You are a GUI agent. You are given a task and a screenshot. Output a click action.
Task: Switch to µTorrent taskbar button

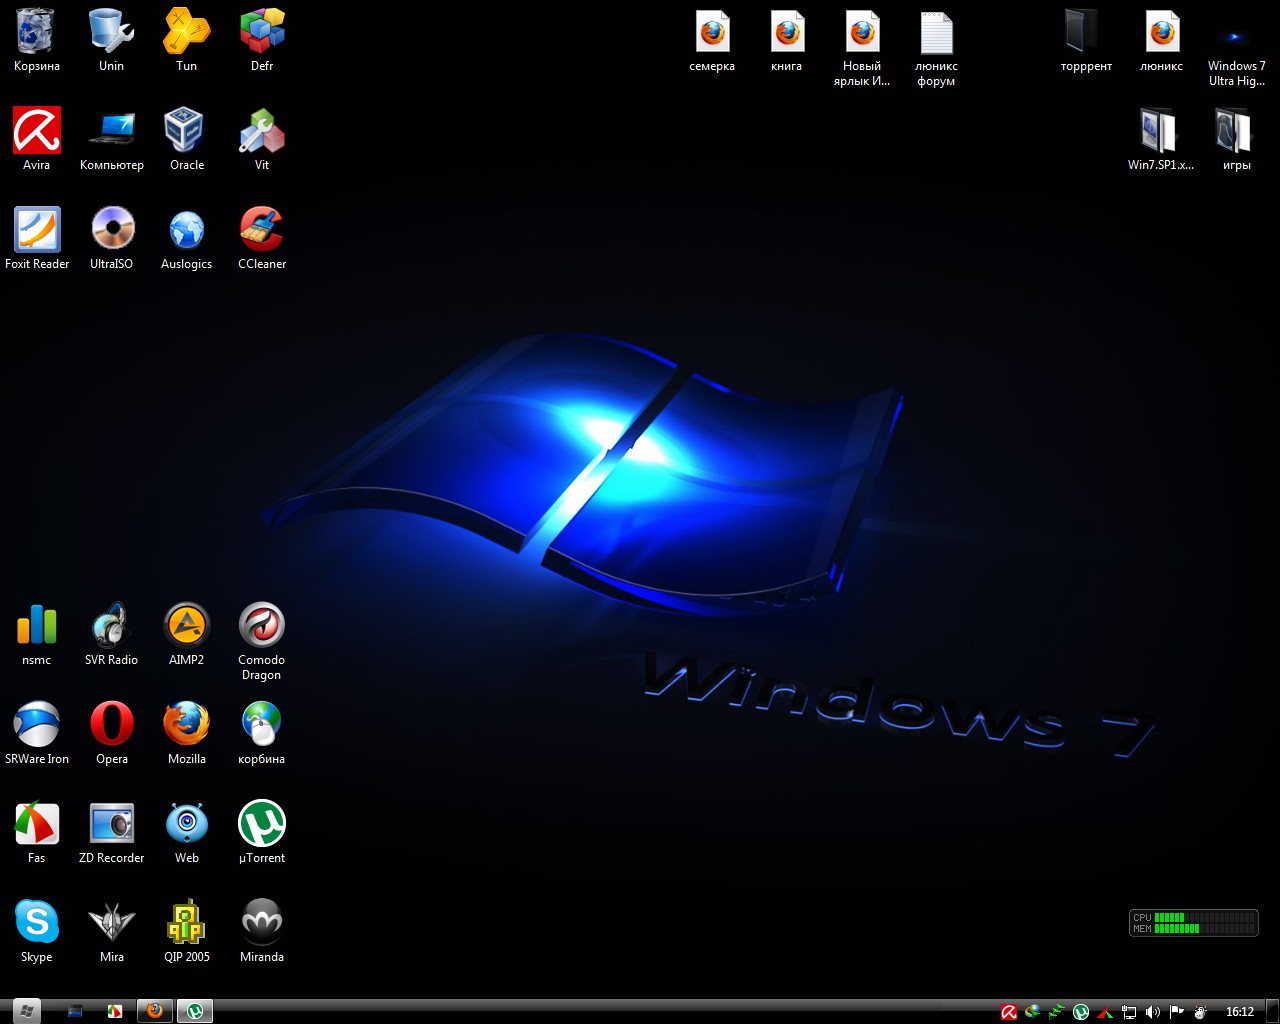point(195,1011)
